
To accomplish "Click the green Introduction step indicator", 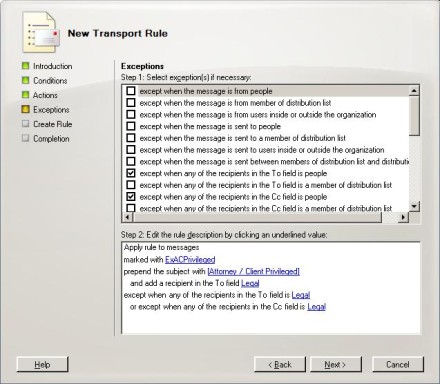I will pos(25,66).
